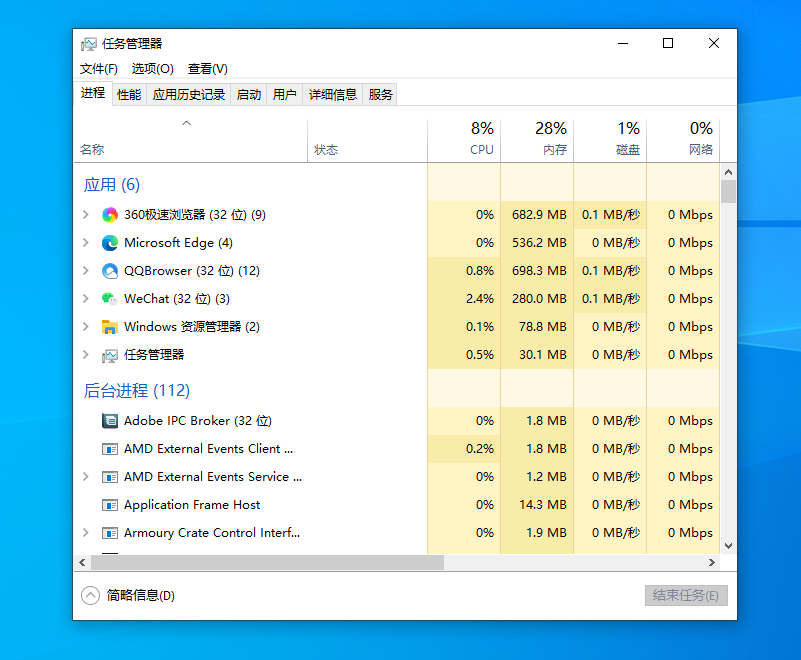Click vertical scrollbar thumb
Viewport: 801px width, 660px height.
click(728, 192)
